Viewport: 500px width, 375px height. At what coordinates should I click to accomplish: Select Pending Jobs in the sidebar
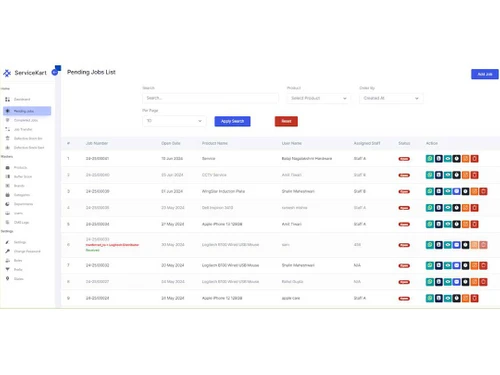coord(27,111)
